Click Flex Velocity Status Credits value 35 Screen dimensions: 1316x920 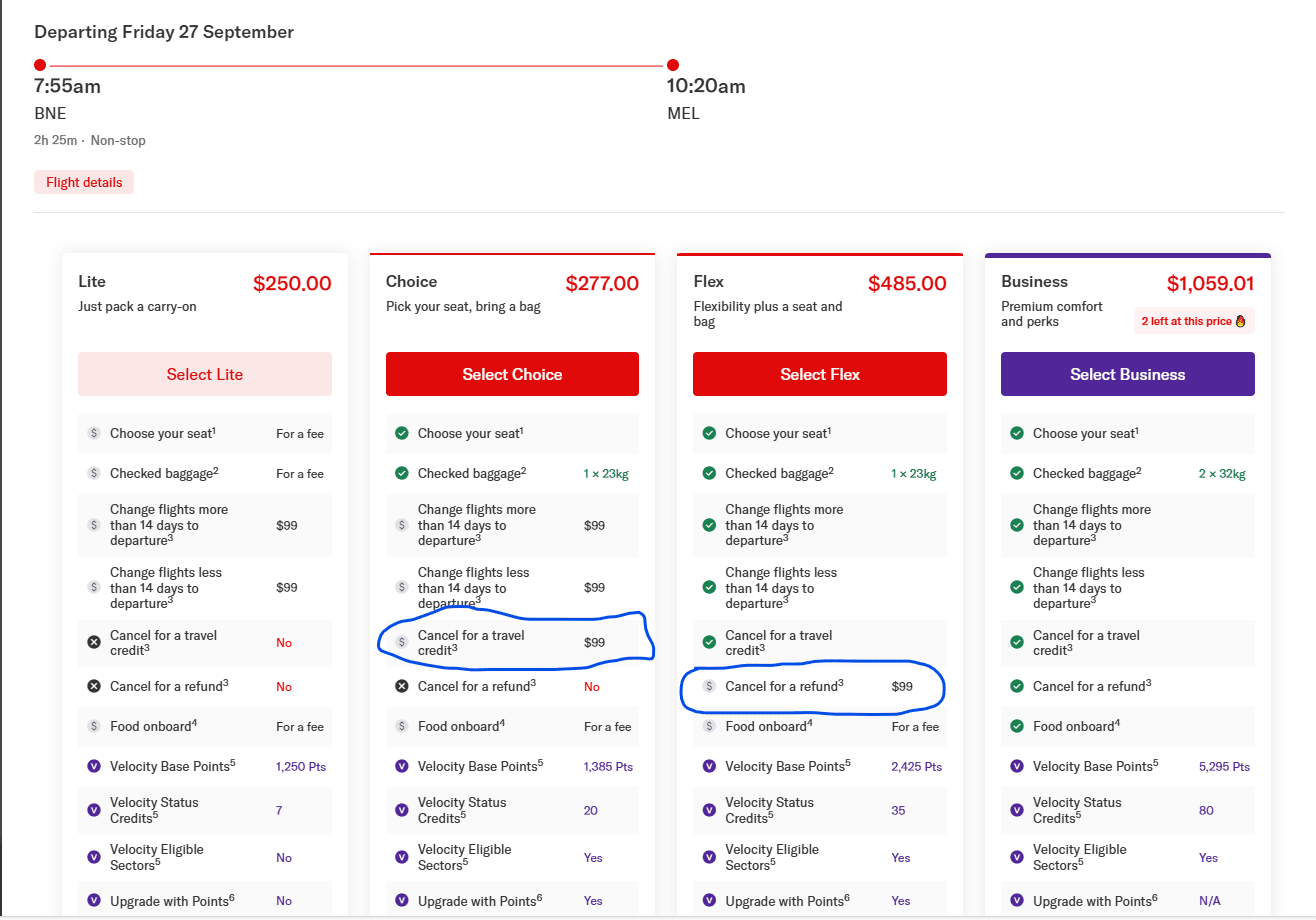click(898, 811)
